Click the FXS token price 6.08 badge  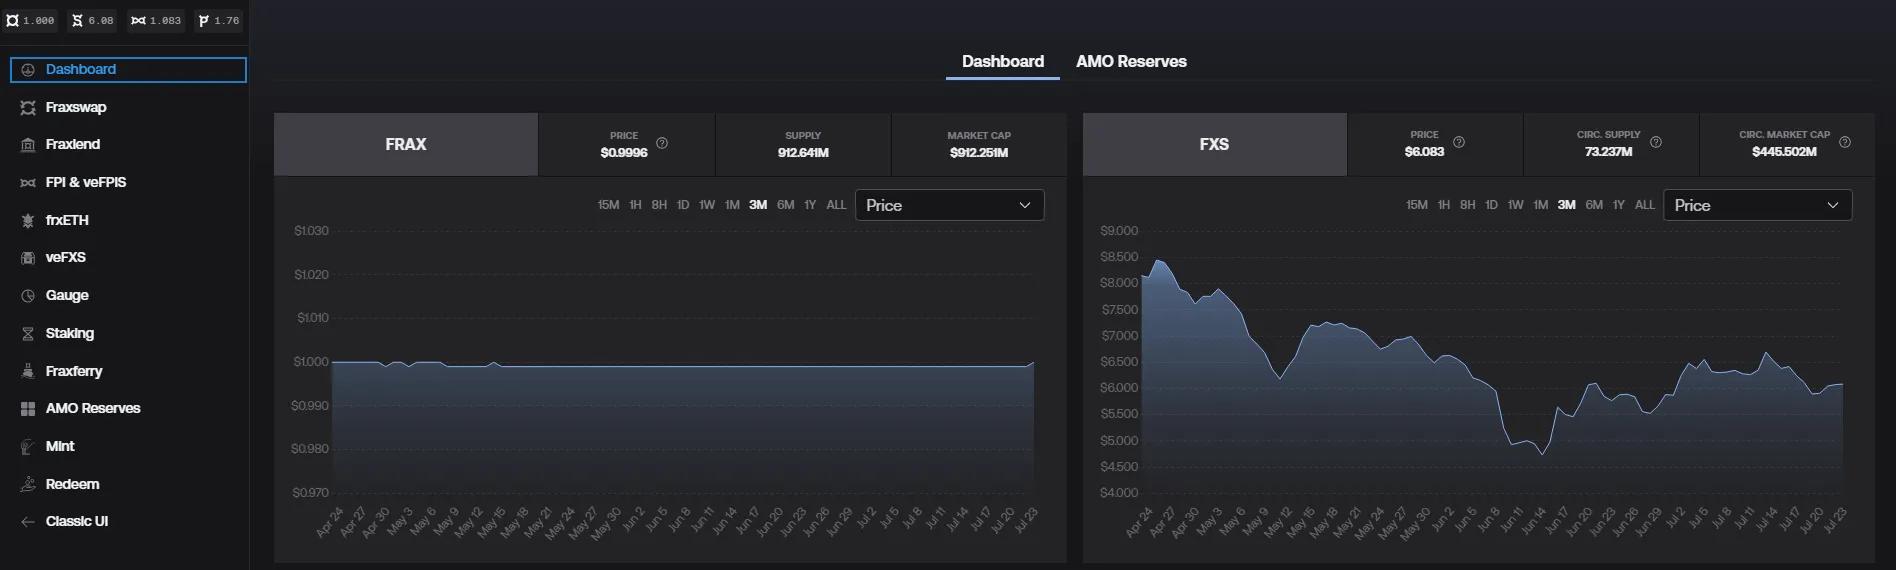pos(93,20)
